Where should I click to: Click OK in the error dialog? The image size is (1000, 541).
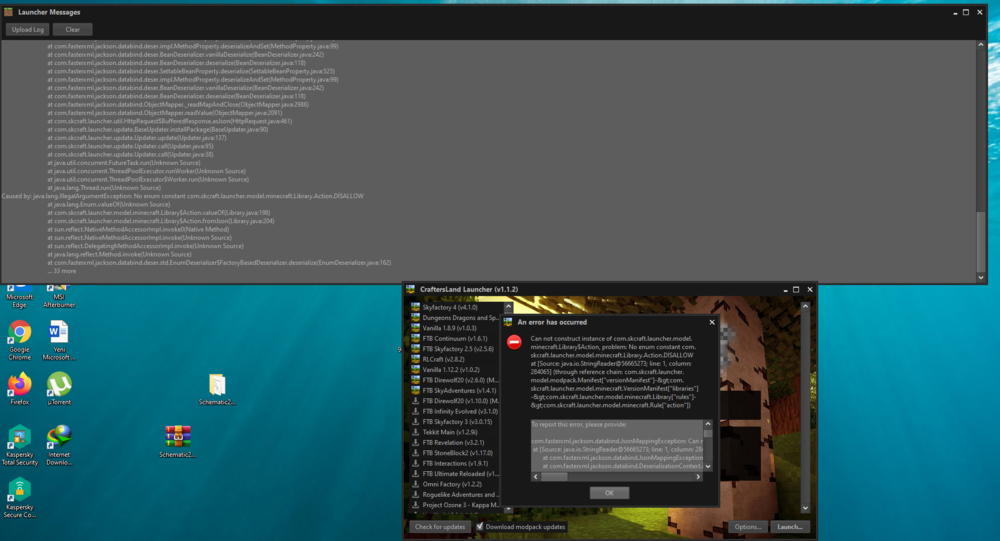(609, 493)
